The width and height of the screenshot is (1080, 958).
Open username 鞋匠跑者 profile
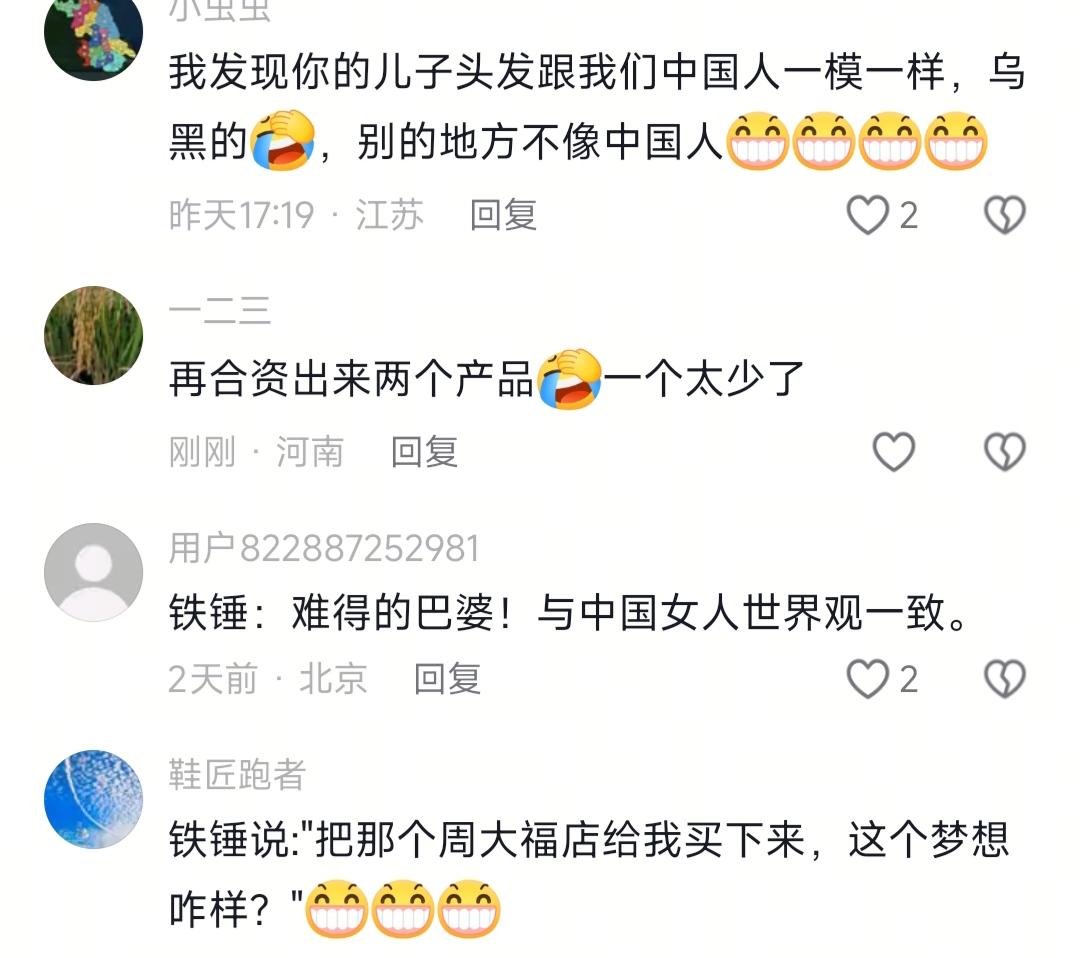[x=237, y=775]
